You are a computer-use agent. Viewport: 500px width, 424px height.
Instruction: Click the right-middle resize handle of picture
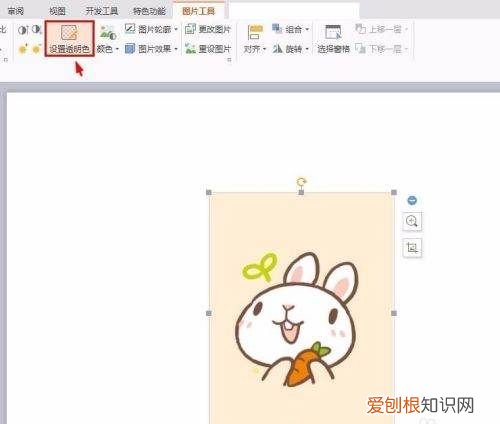click(x=394, y=313)
